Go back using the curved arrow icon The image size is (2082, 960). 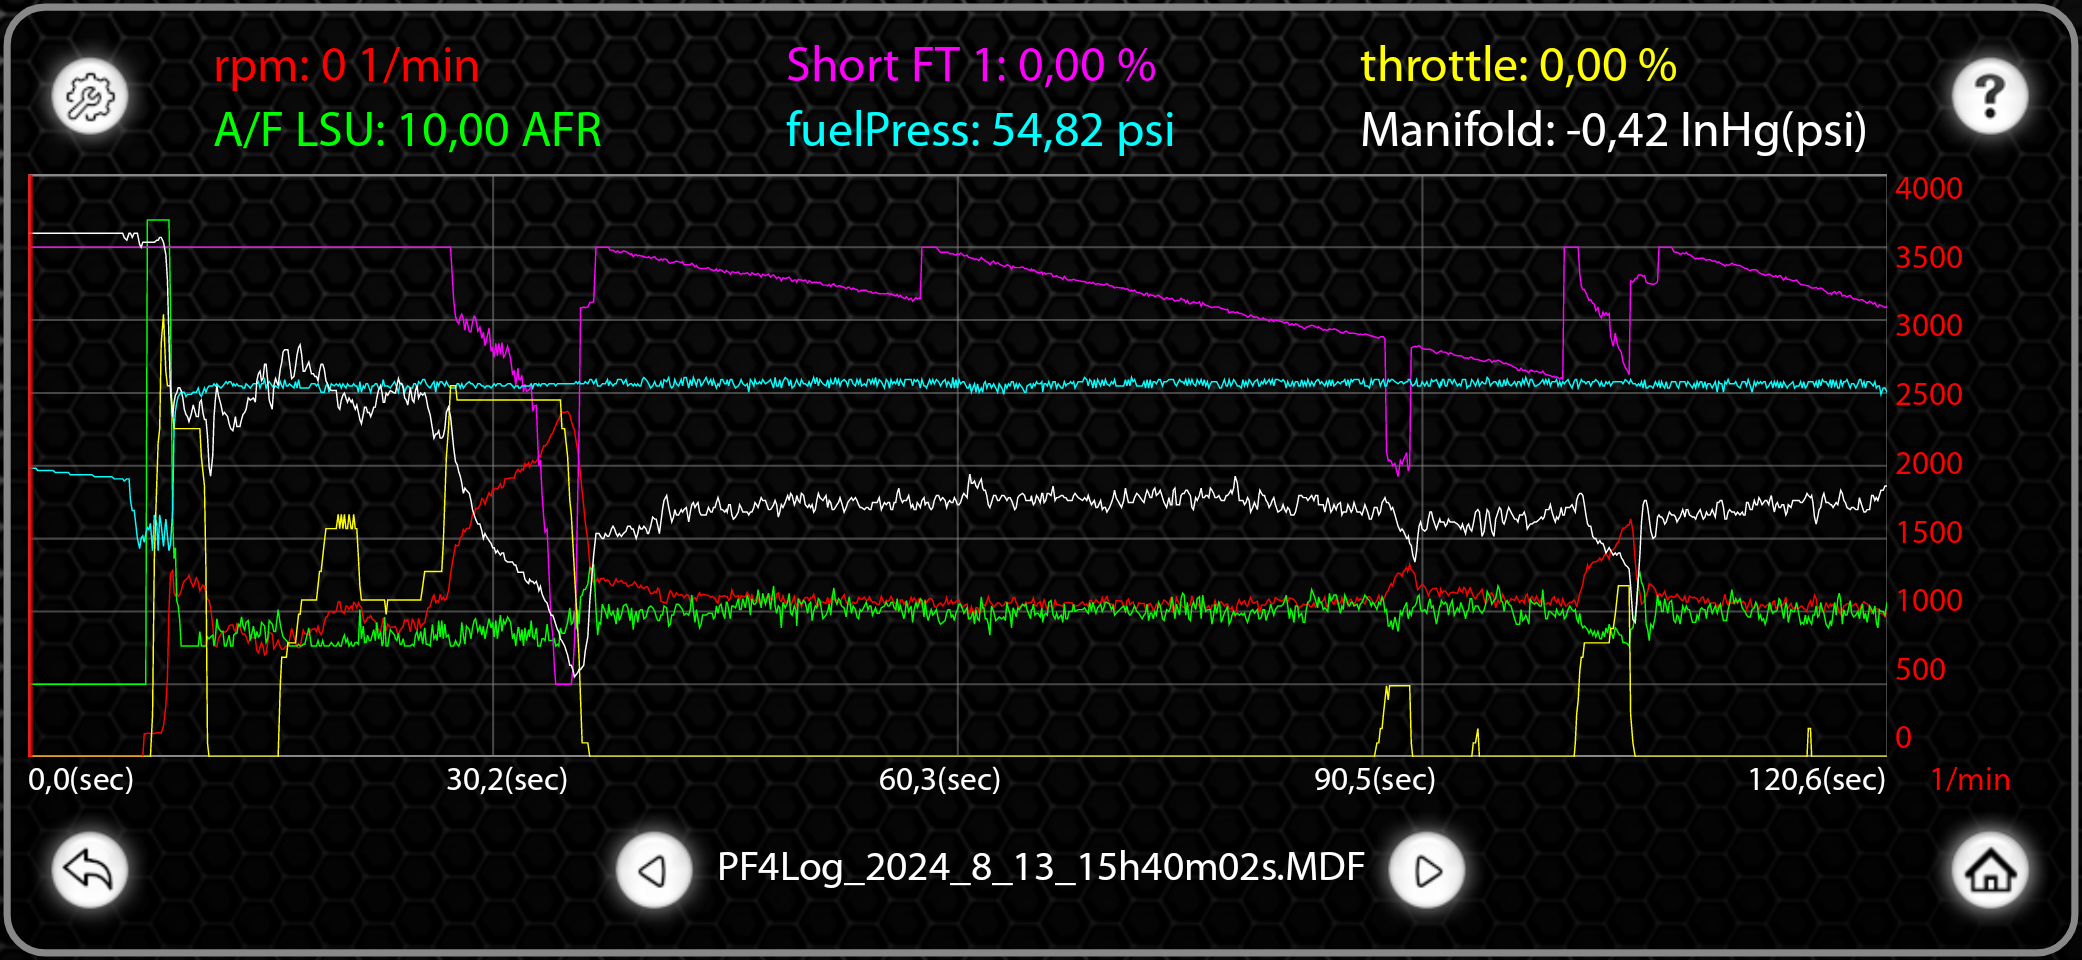coord(90,870)
